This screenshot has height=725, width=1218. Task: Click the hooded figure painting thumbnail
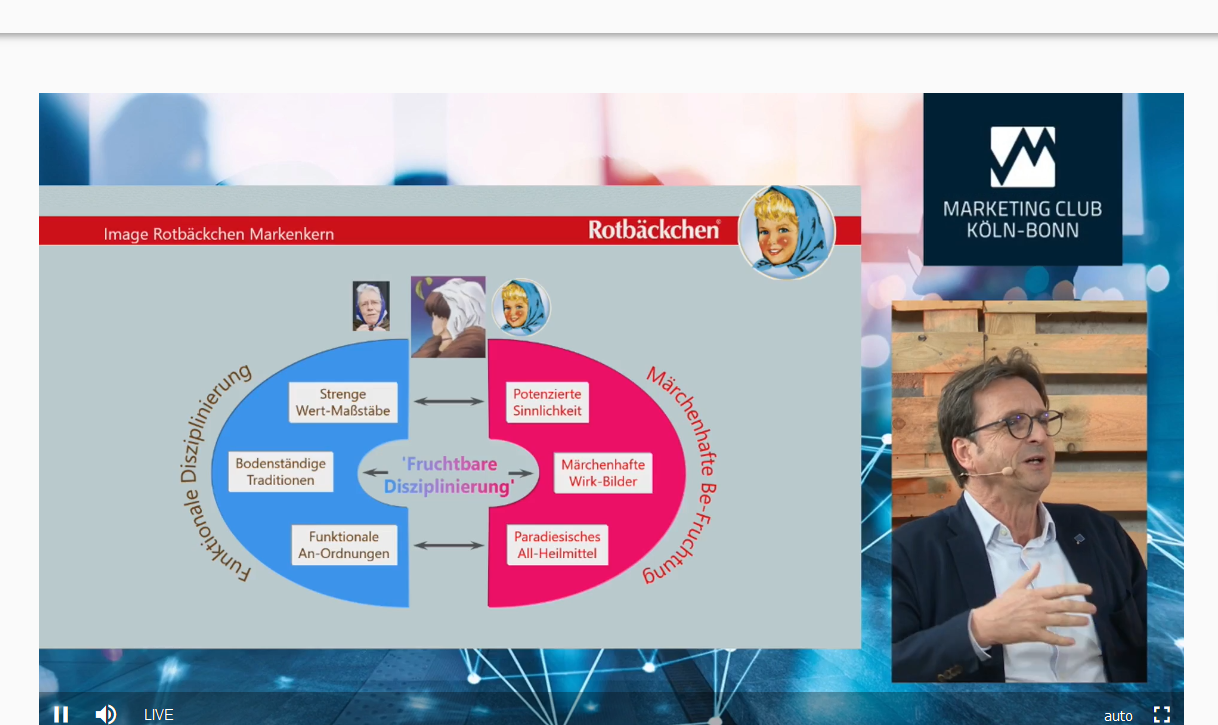pos(448,317)
